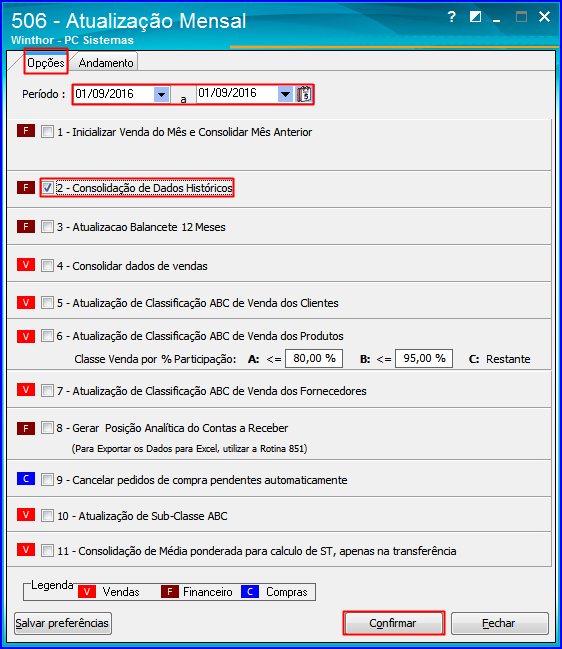The image size is (562, 649).
Task: Click the Confirmar button
Action: (394, 623)
